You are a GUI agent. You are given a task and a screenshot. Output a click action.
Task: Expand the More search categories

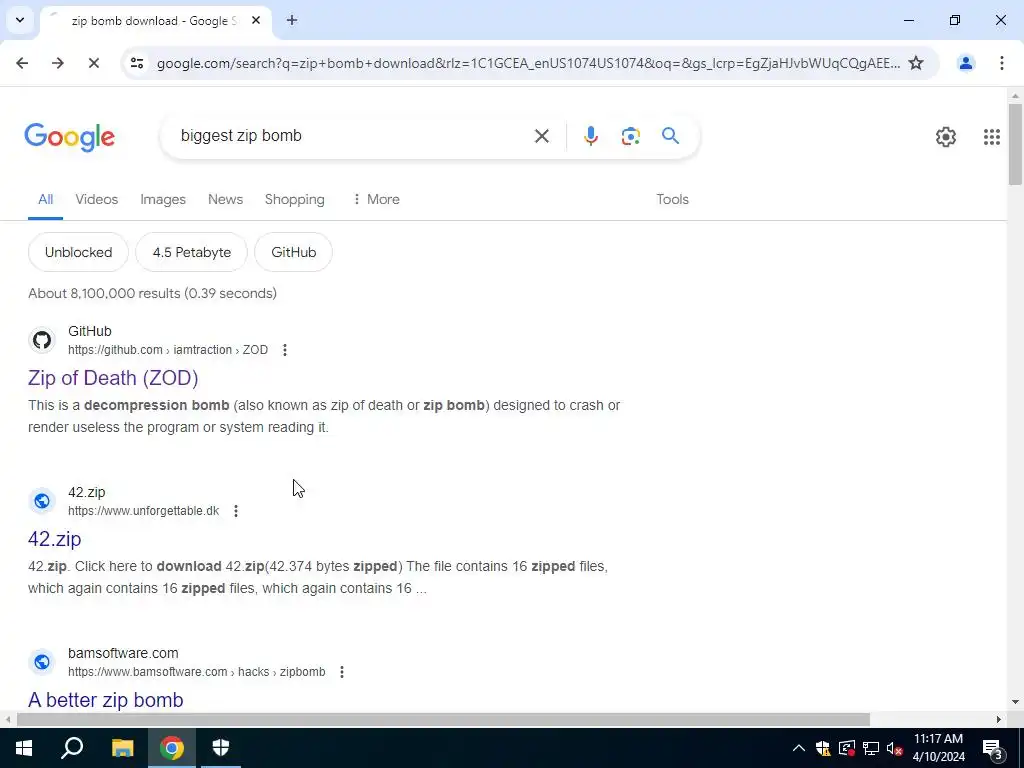(x=376, y=199)
